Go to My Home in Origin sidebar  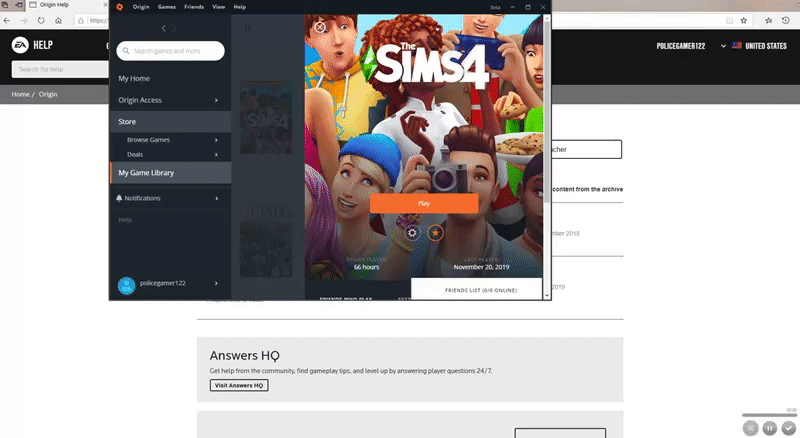134,79
